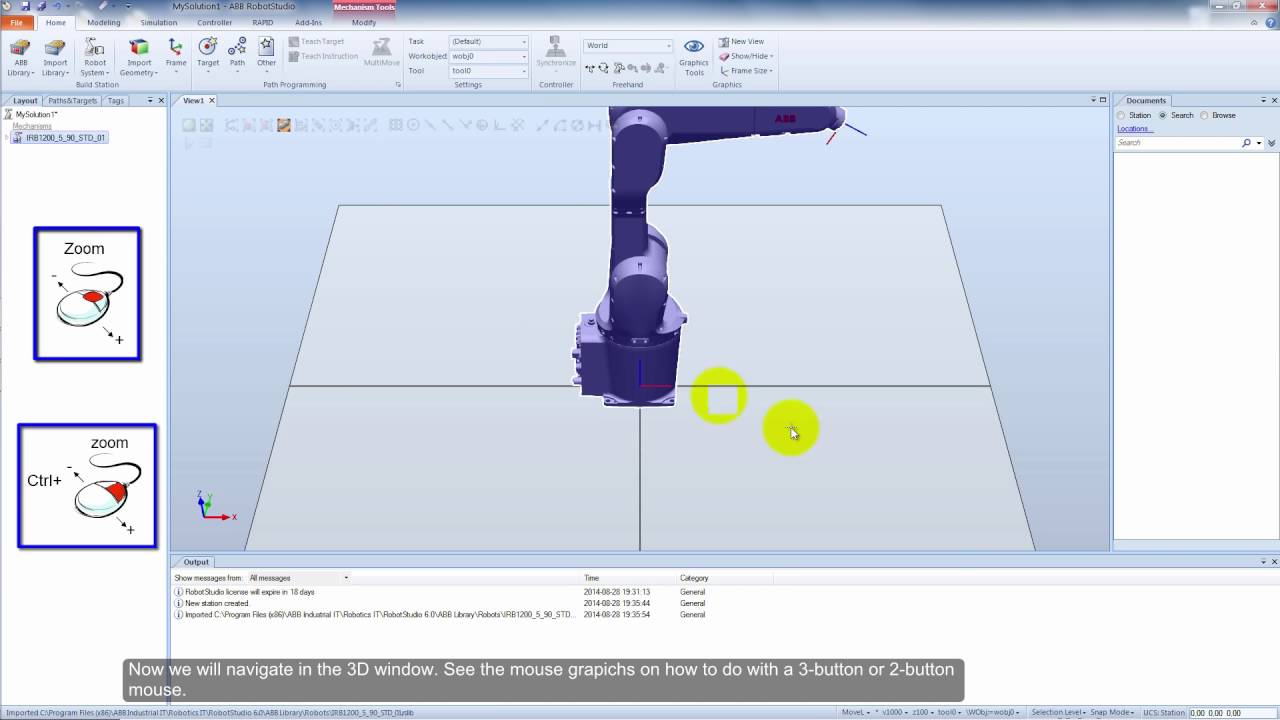Select the Freehand Jog Joint icon

coord(619,68)
